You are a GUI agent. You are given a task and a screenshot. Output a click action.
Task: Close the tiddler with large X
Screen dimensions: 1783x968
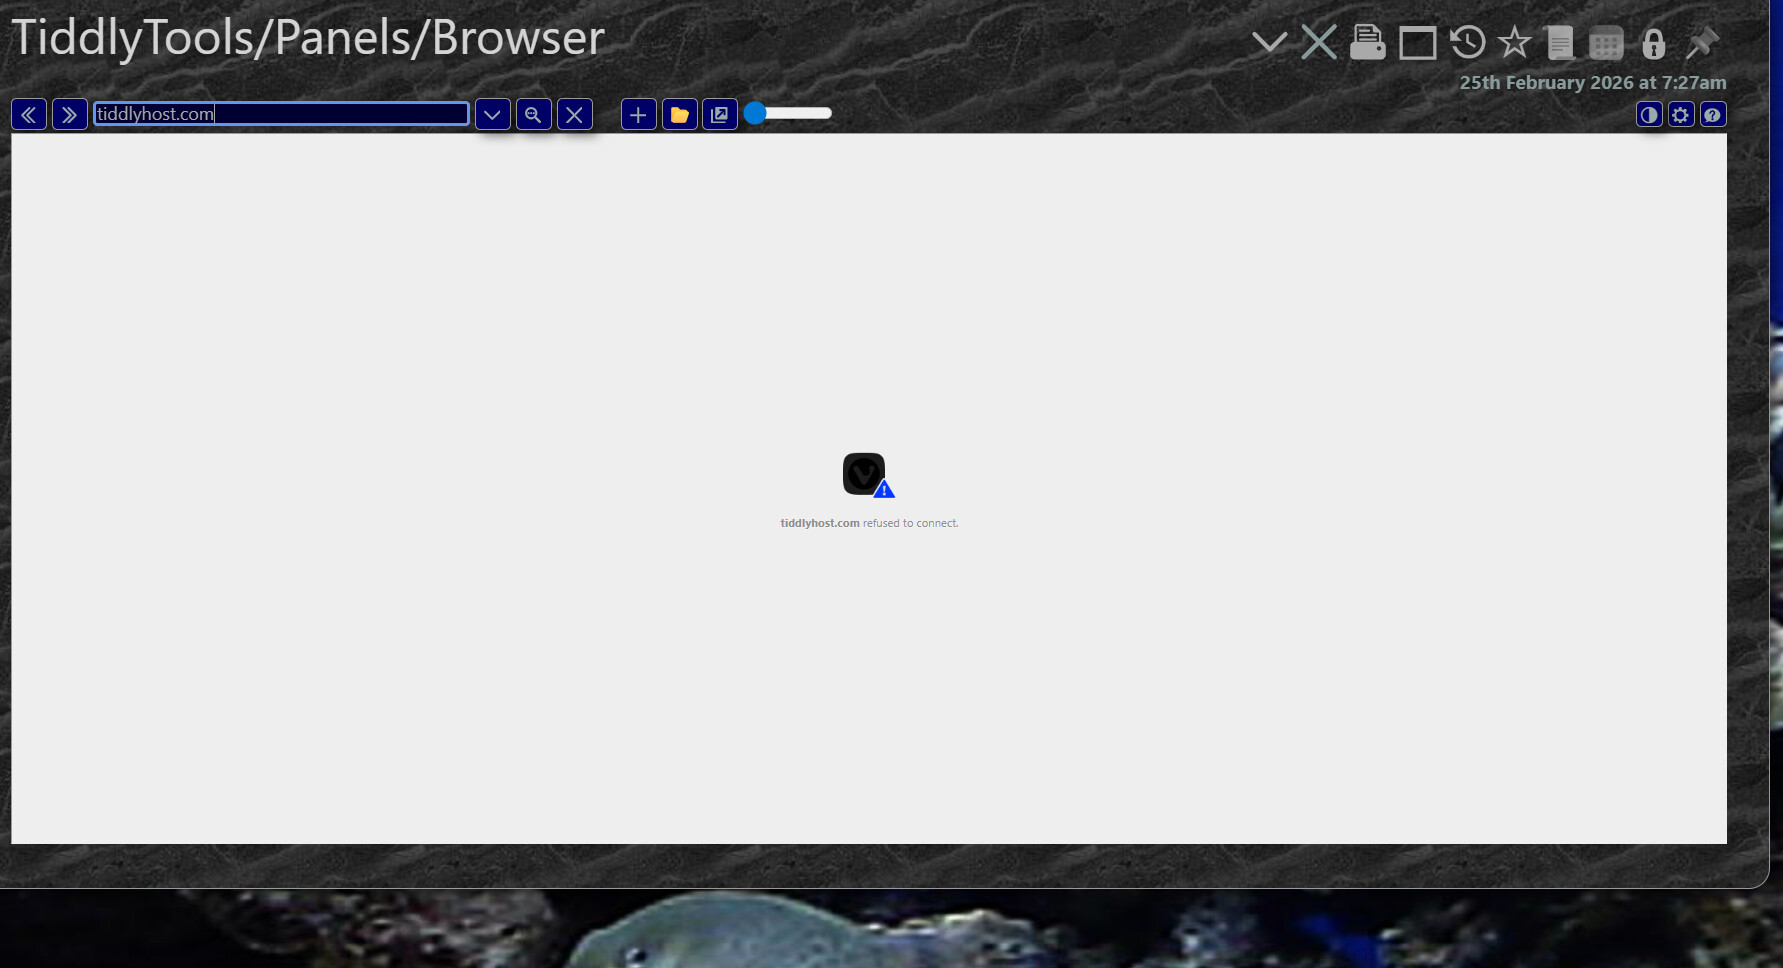pos(1319,43)
